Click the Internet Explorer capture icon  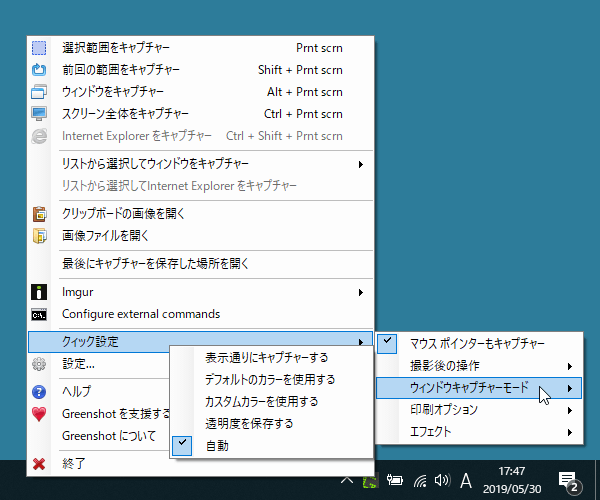pos(39,136)
